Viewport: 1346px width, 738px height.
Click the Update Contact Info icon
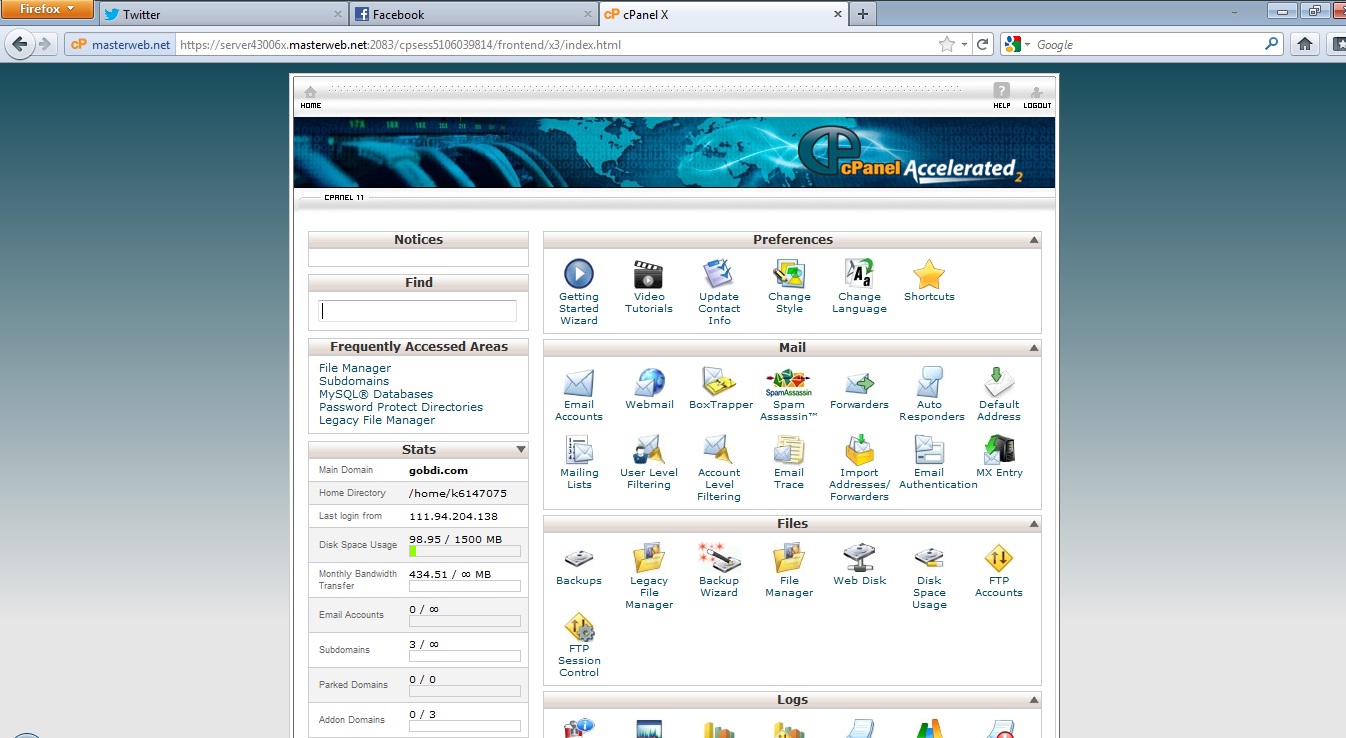tap(718, 274)
